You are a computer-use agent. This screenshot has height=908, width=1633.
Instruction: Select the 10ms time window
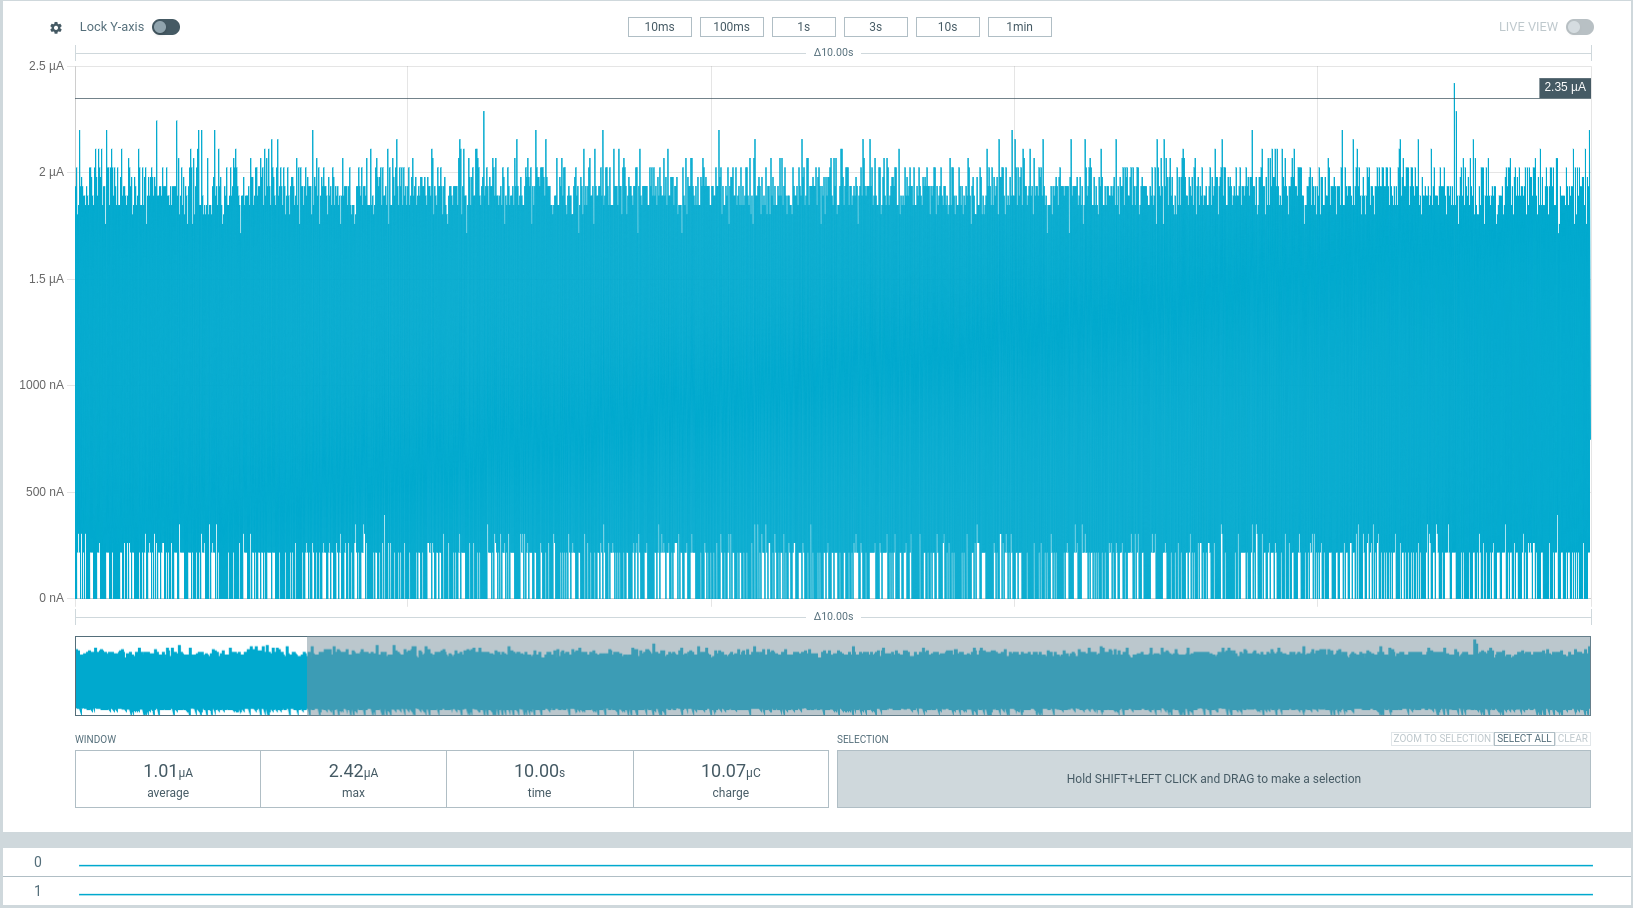tap(659, 27)
